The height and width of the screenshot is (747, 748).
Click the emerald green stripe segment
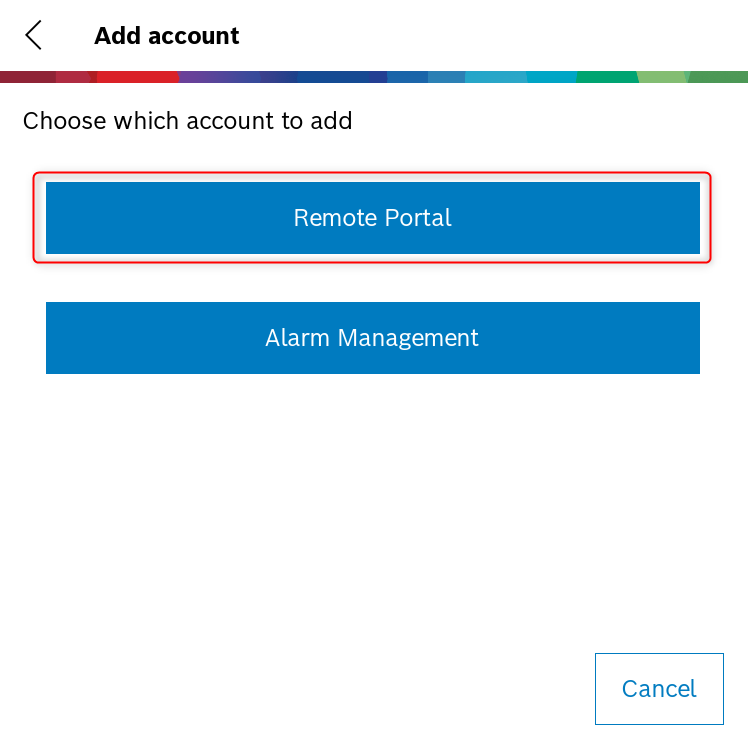pos(606,77)
